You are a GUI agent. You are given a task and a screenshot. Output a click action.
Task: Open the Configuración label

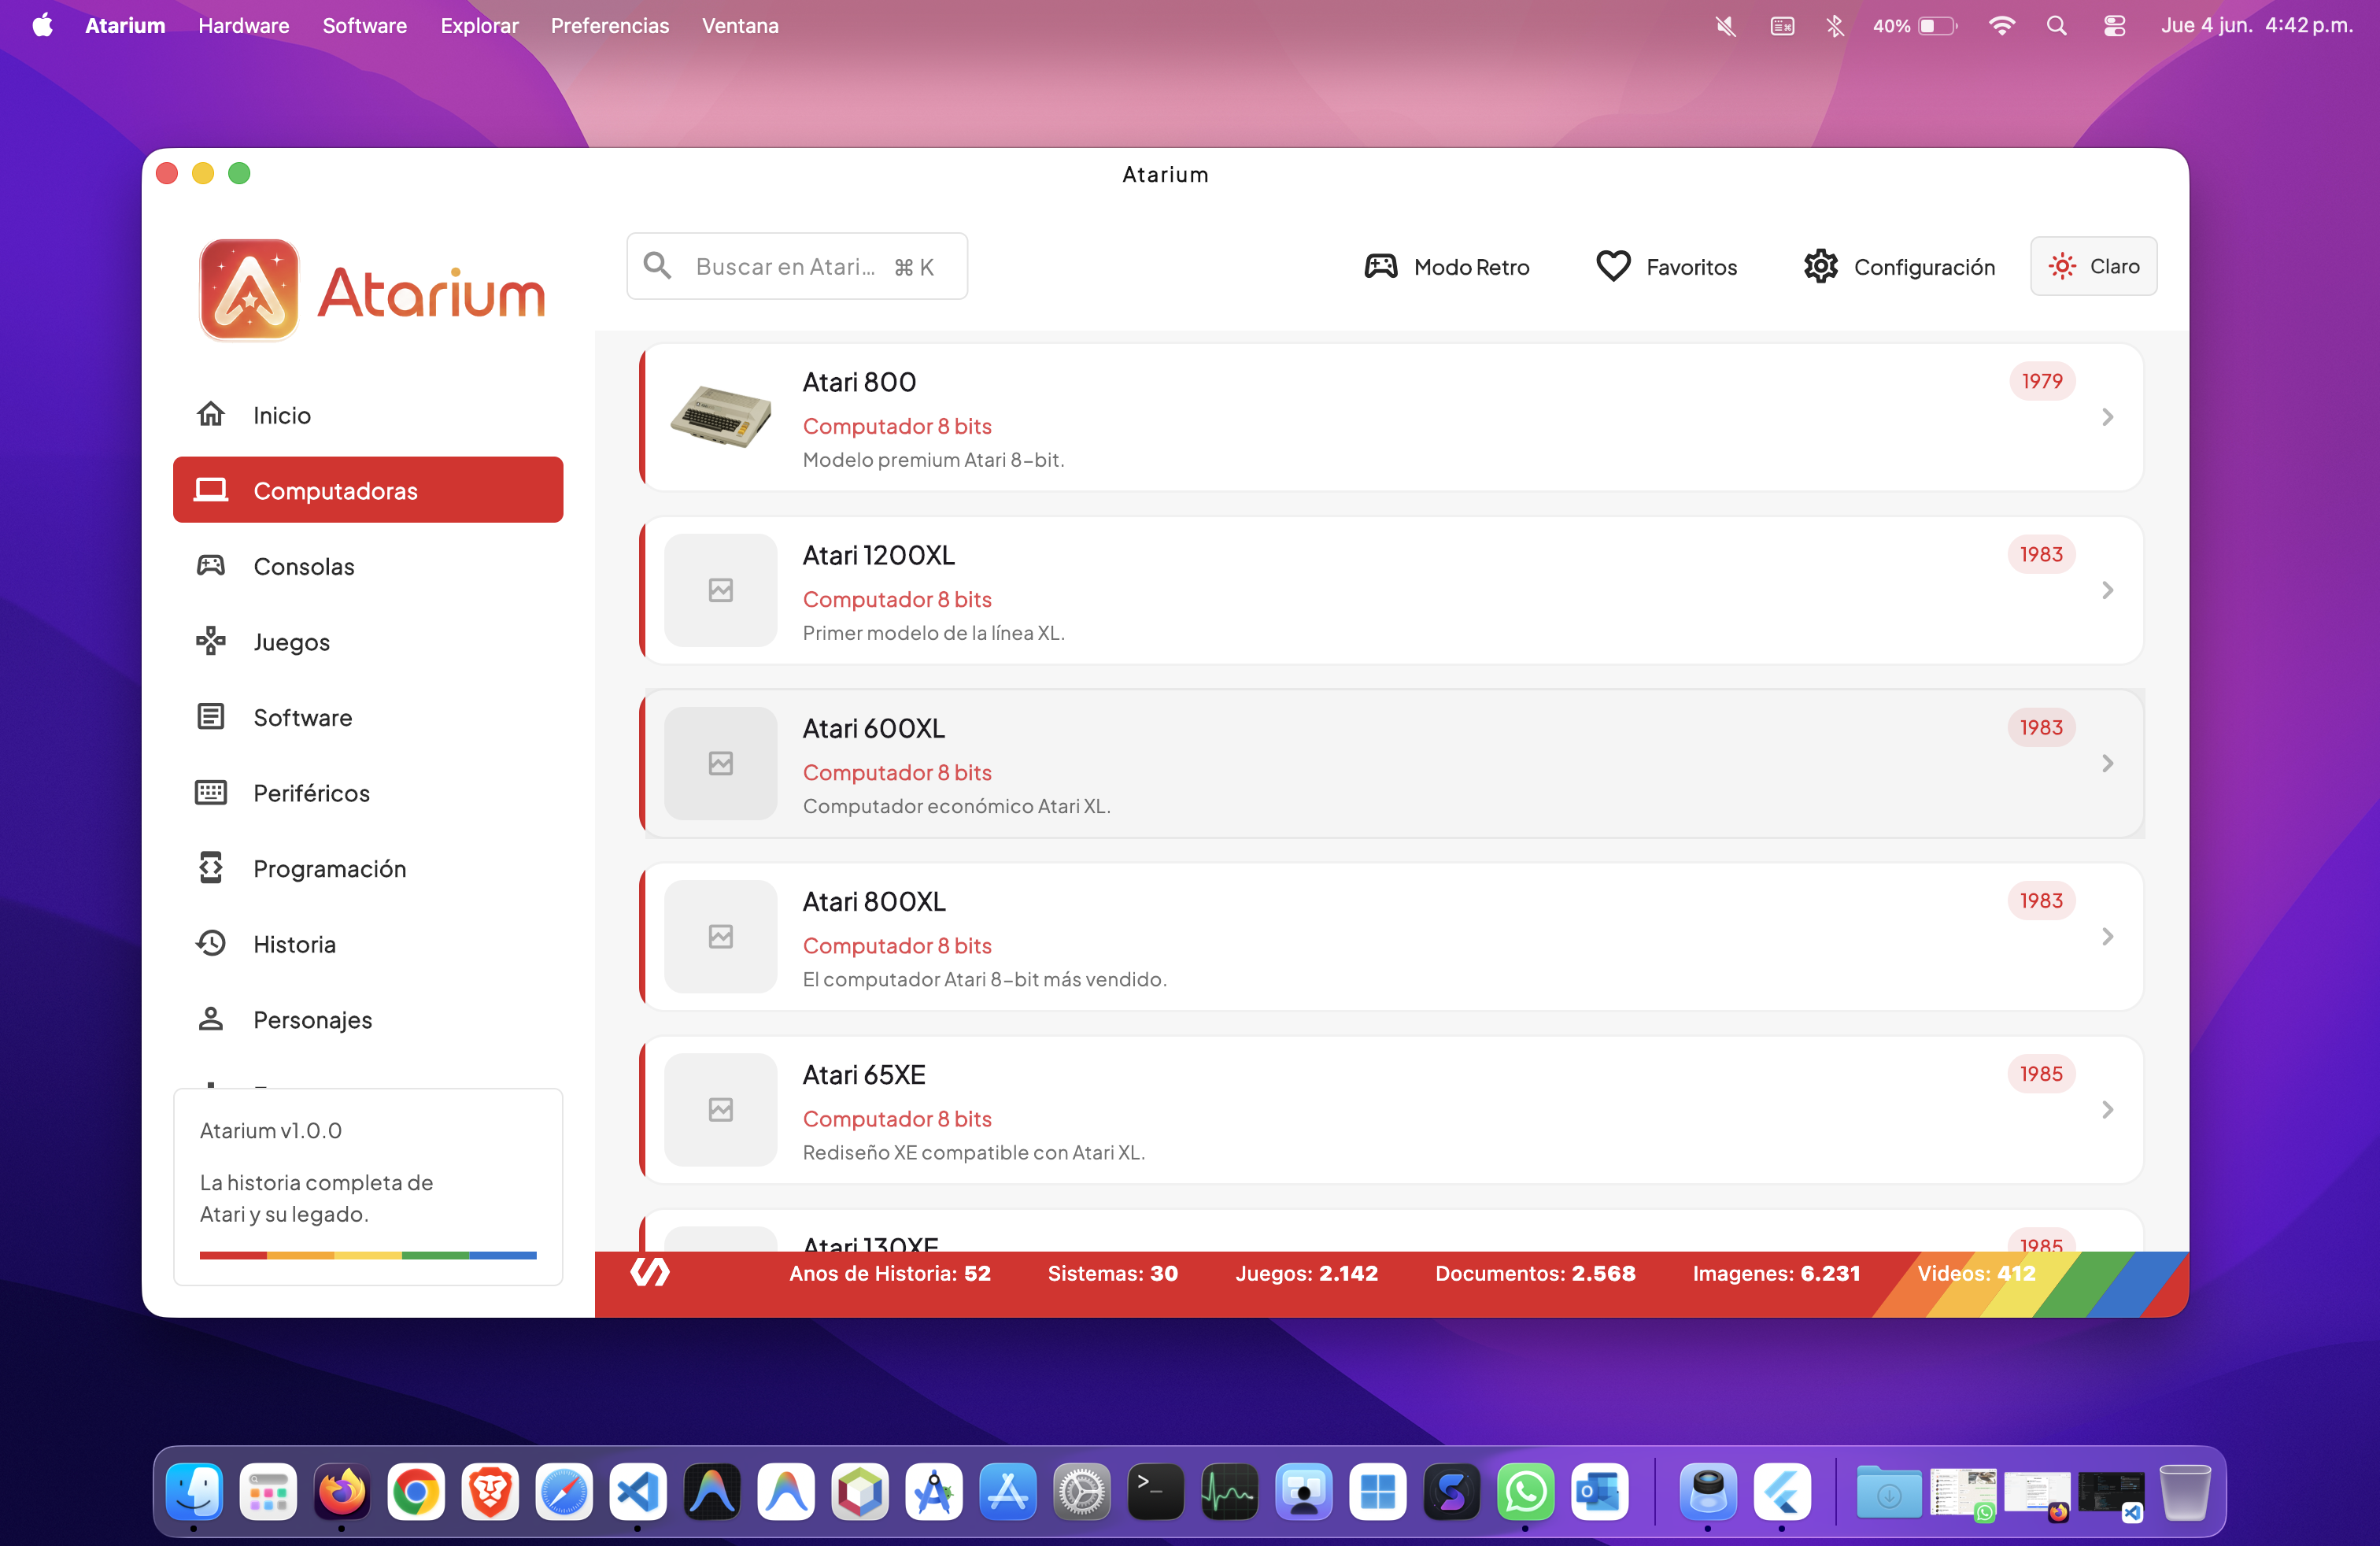(x=1924, y=267)
